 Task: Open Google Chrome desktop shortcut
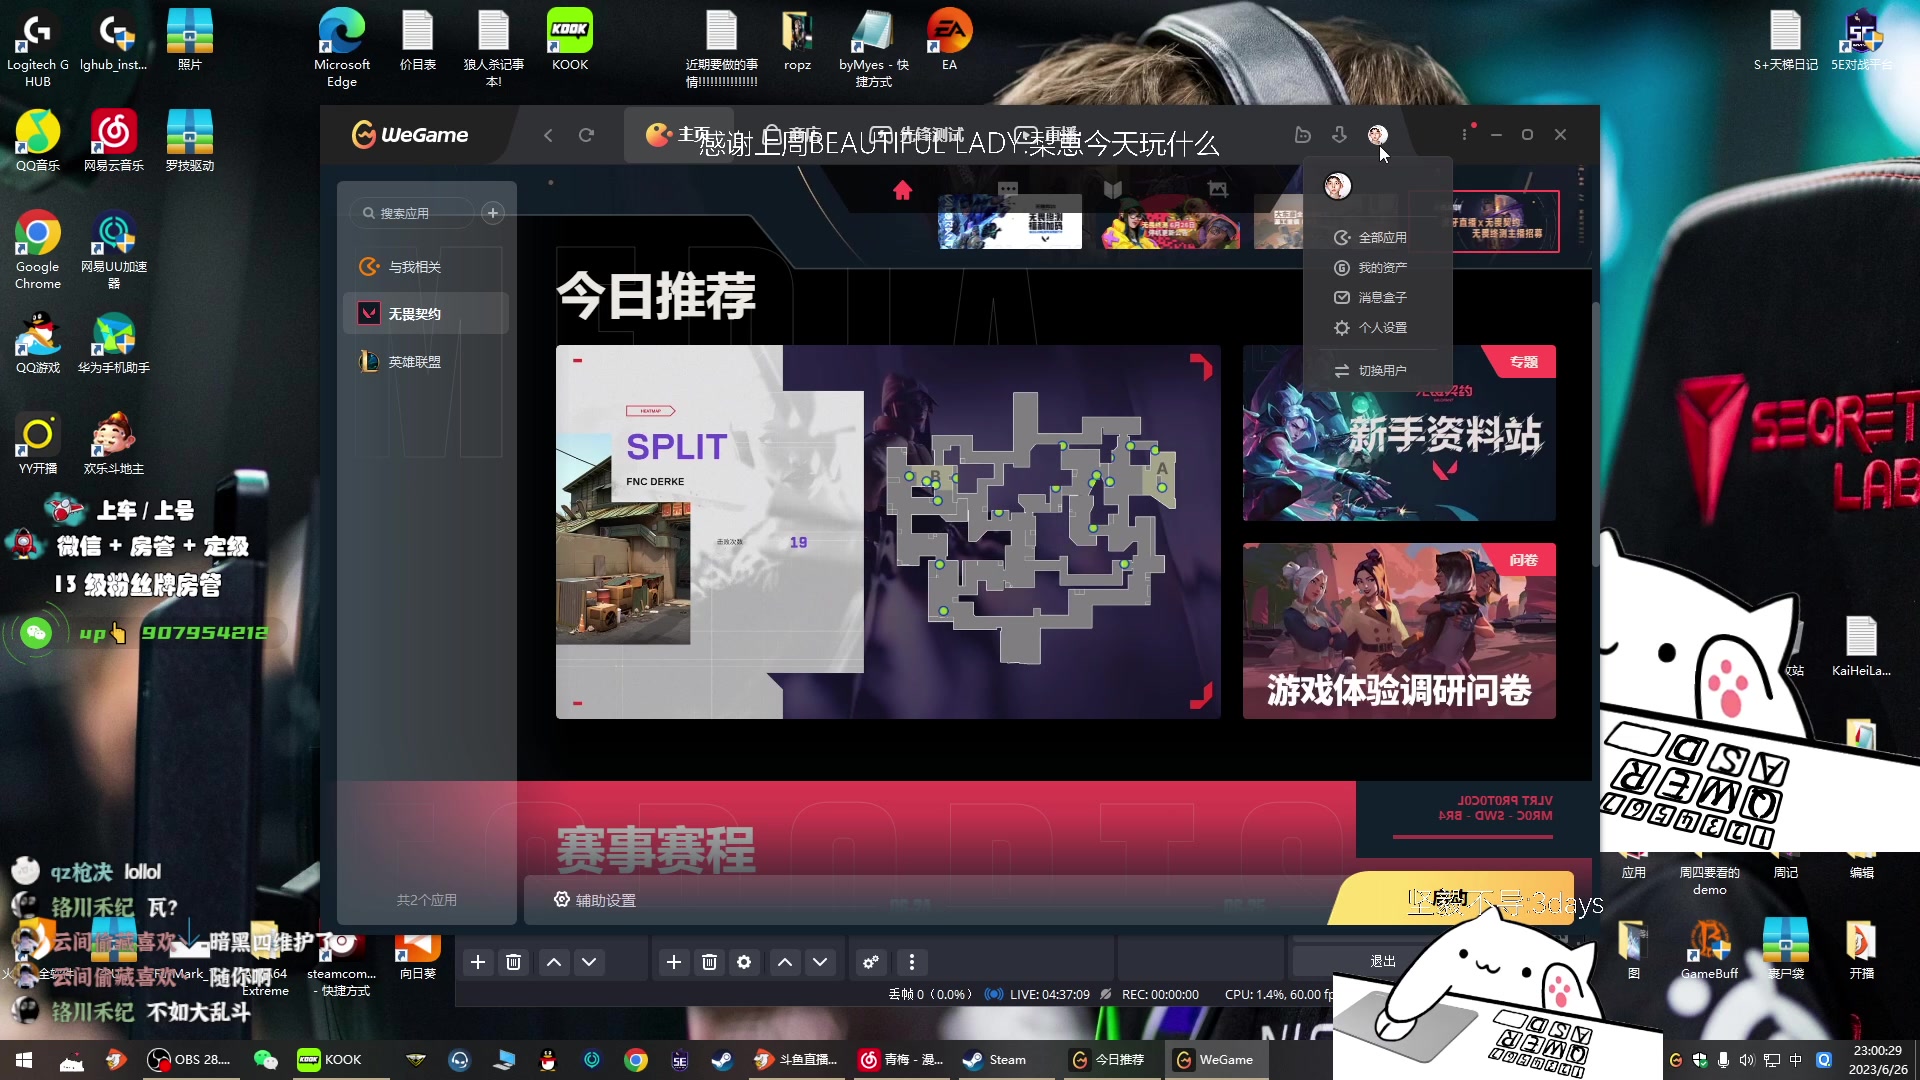pyautogui.click(x=38, y=250)
